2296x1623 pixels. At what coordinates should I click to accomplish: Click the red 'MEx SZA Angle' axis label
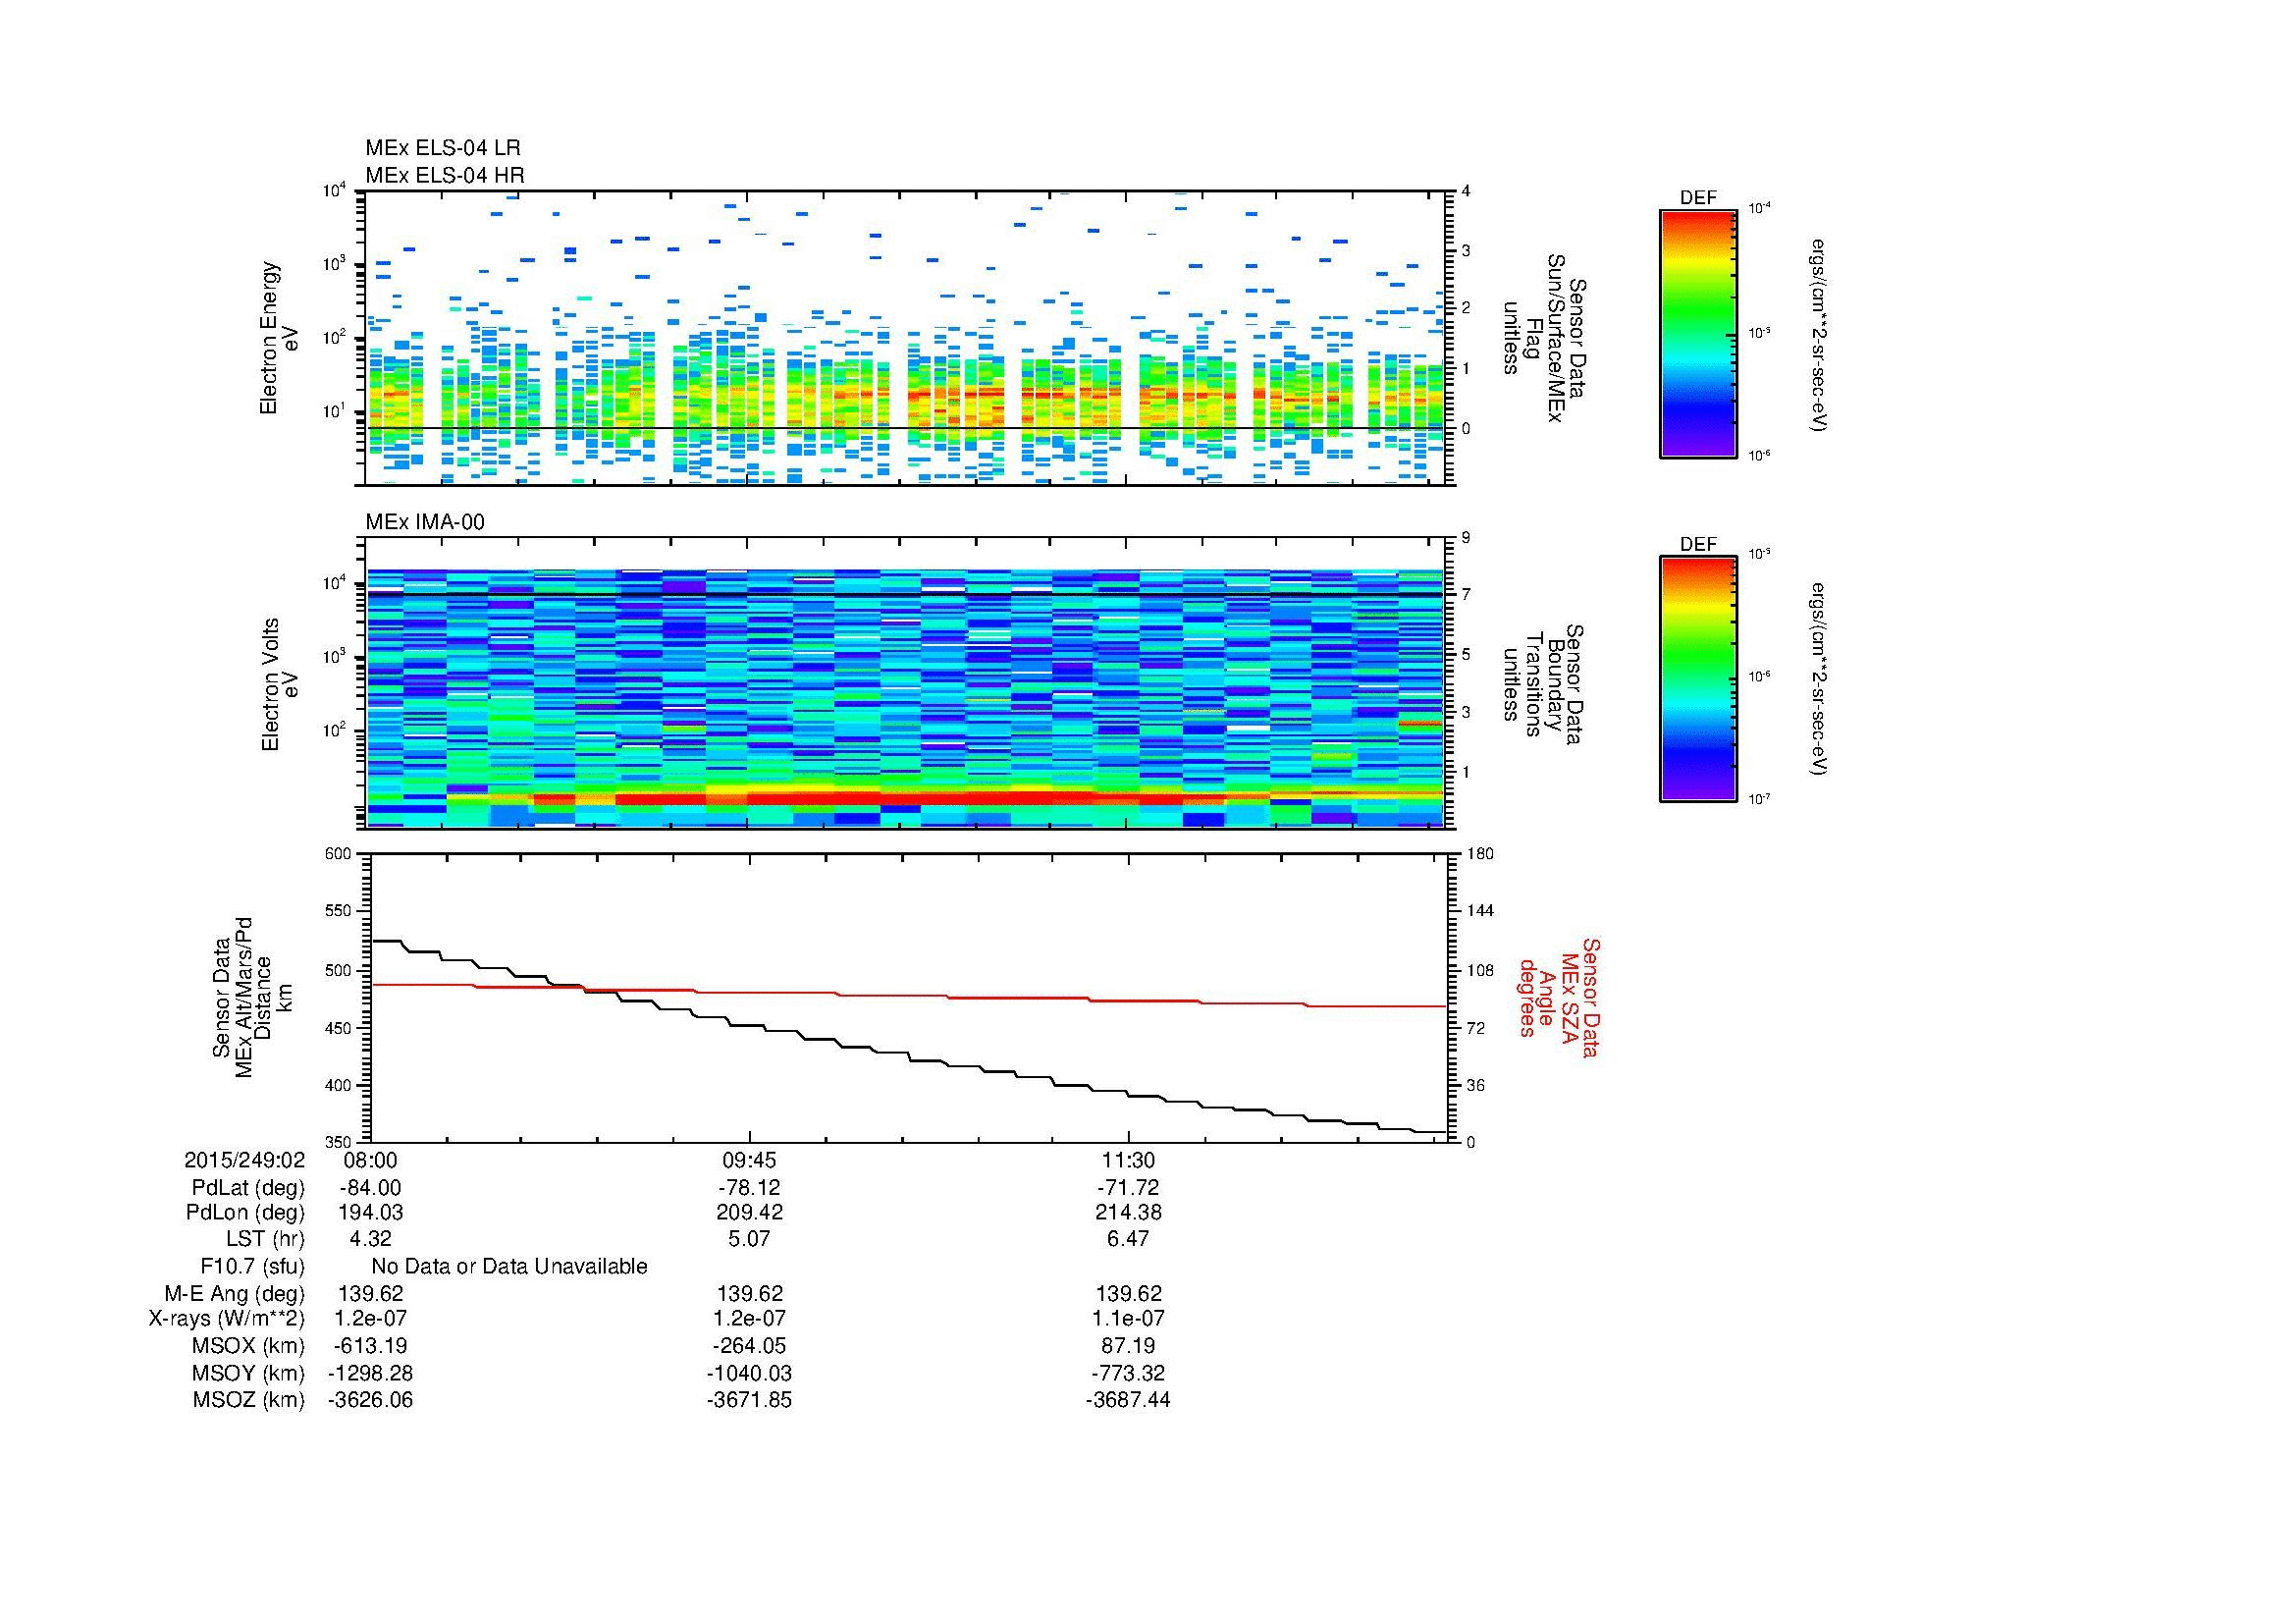(x=1558, y=997)
